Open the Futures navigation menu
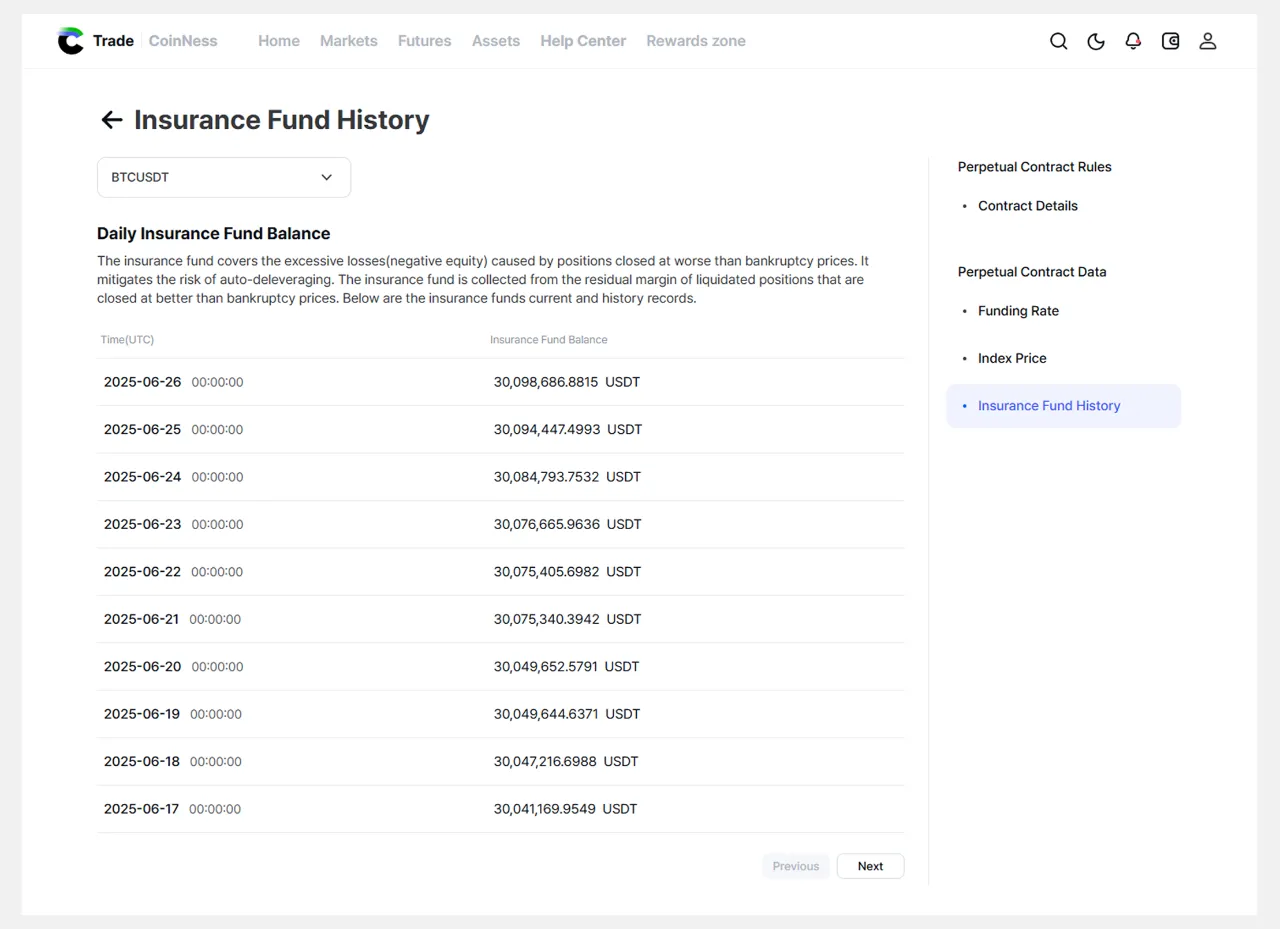The width and height of the screenshot is (1280, 929). tap(424, 41)
